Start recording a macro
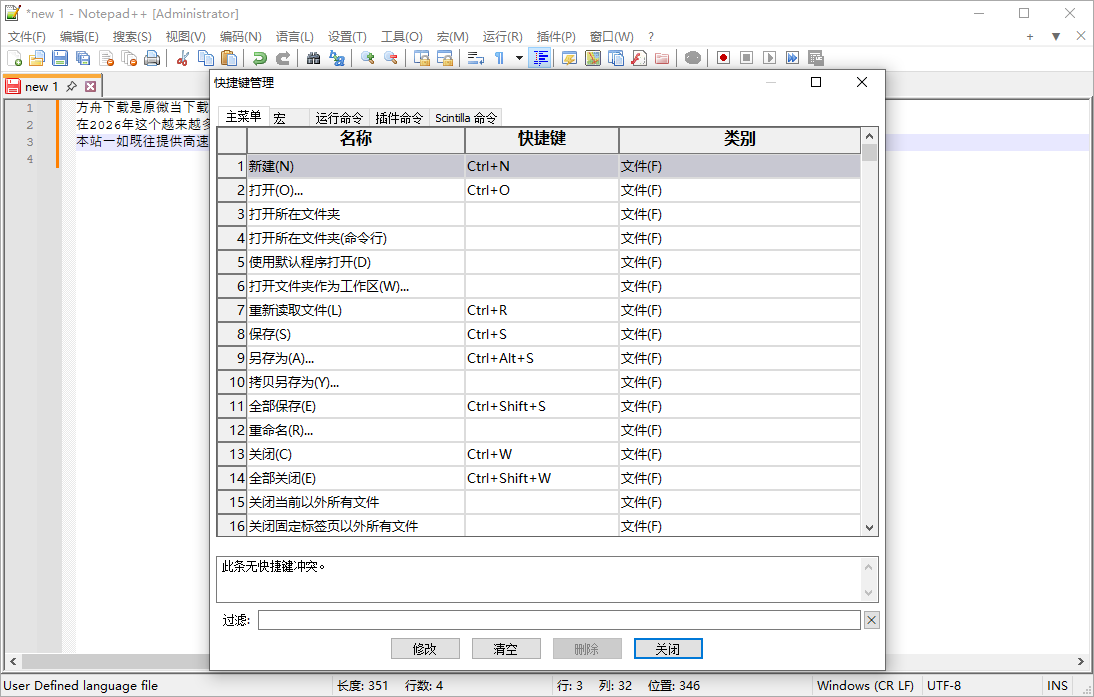The image size is (1094, 697). coord(722,58)
